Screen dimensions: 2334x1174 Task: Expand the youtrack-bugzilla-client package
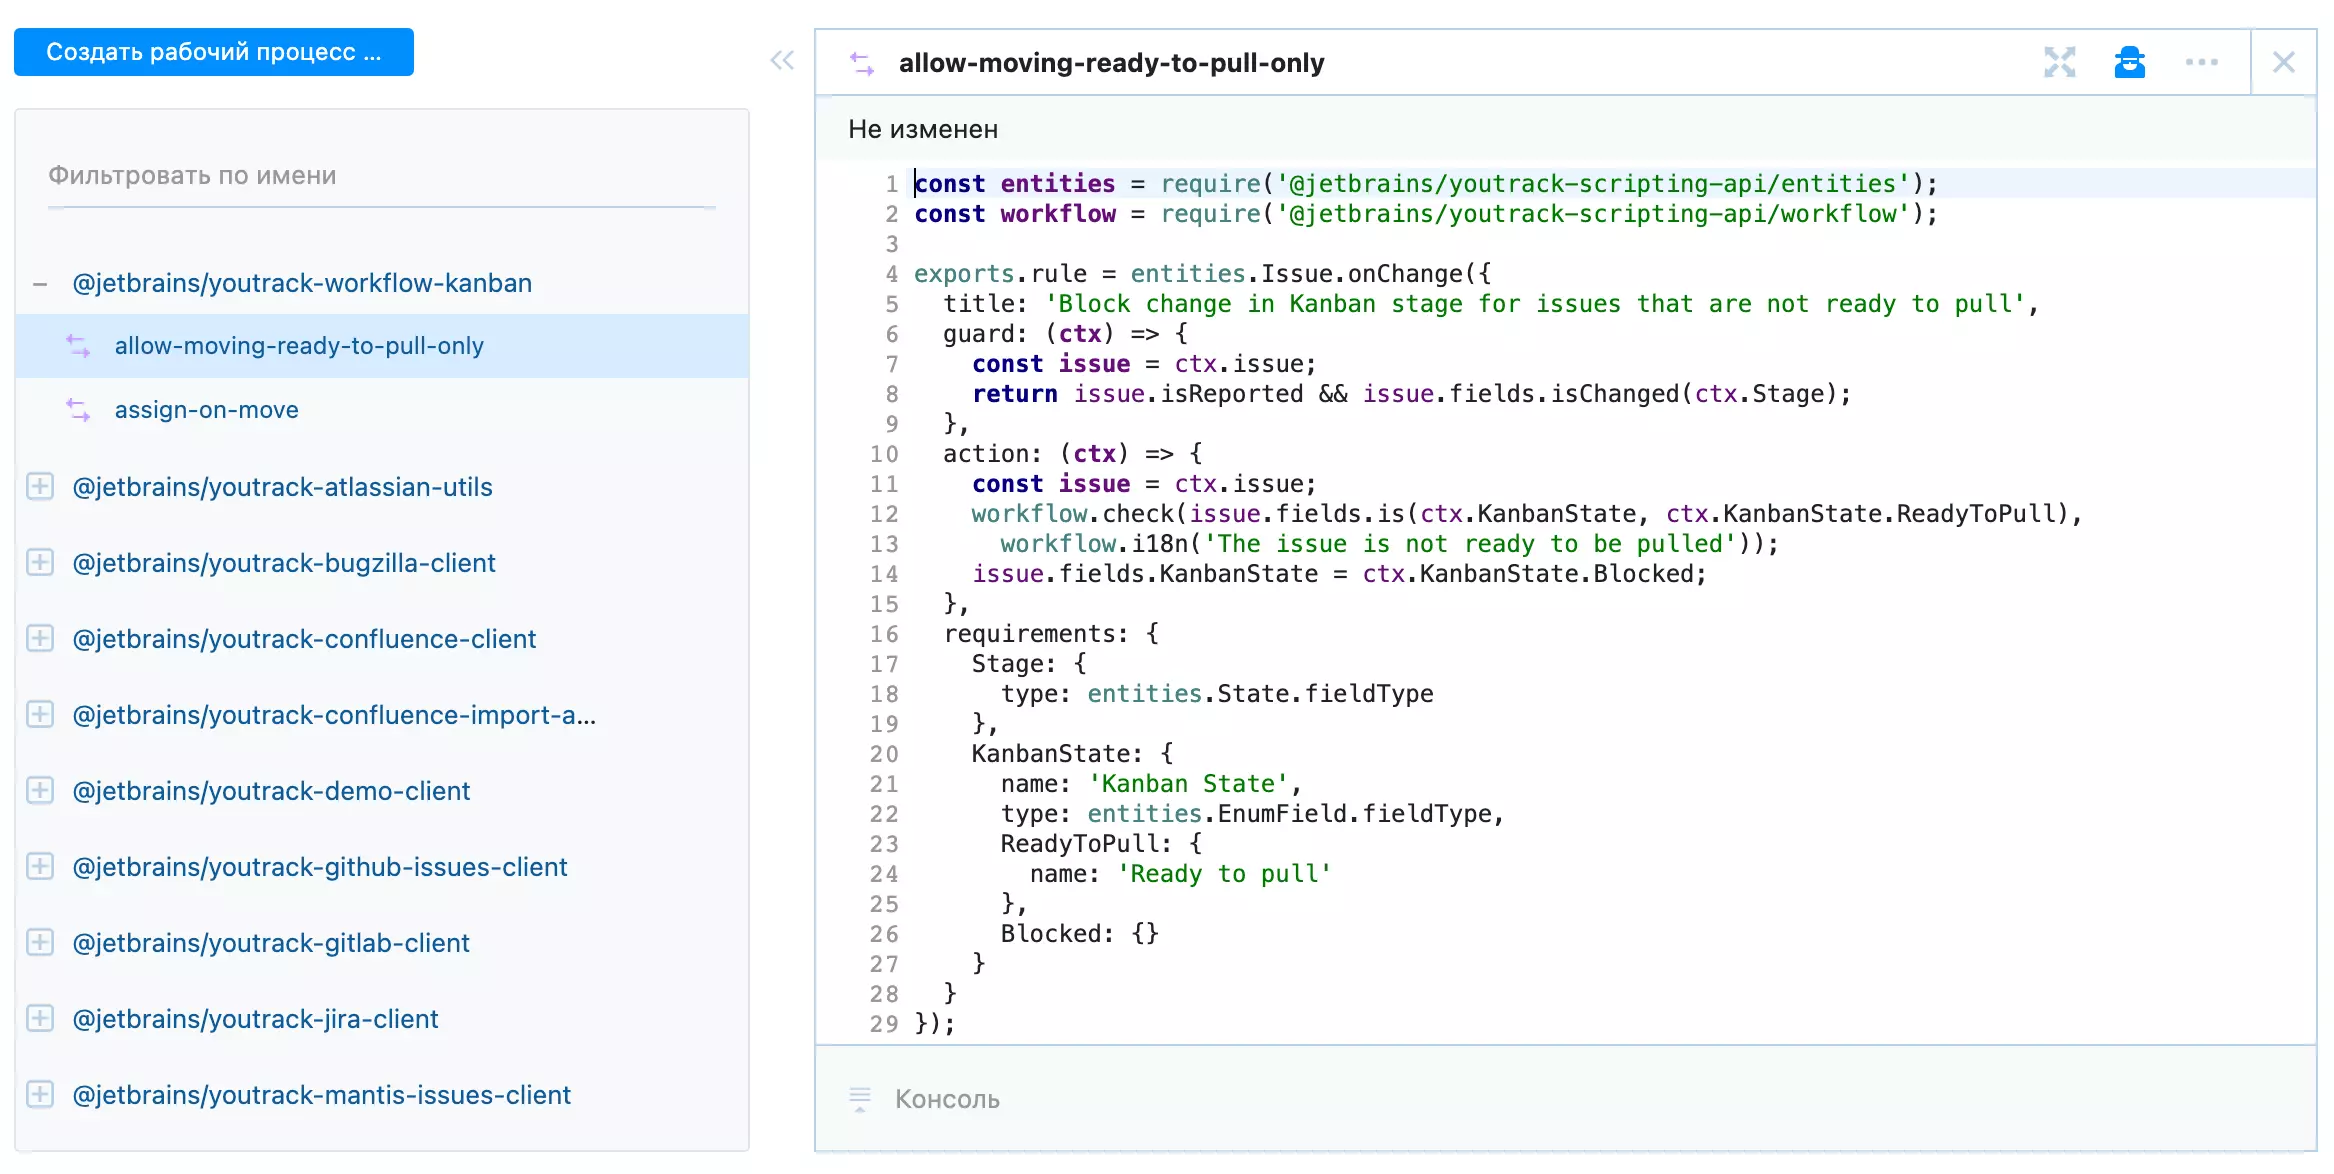pyautogui.click(x=40, y=563)
